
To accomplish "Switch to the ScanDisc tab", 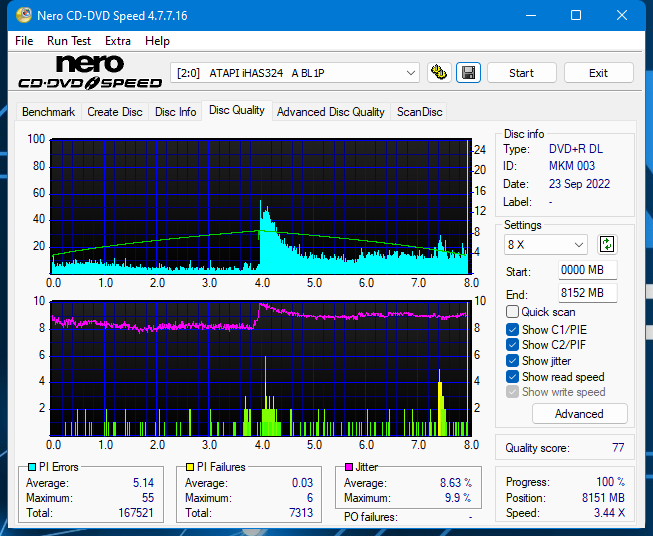I will (419, 112).
